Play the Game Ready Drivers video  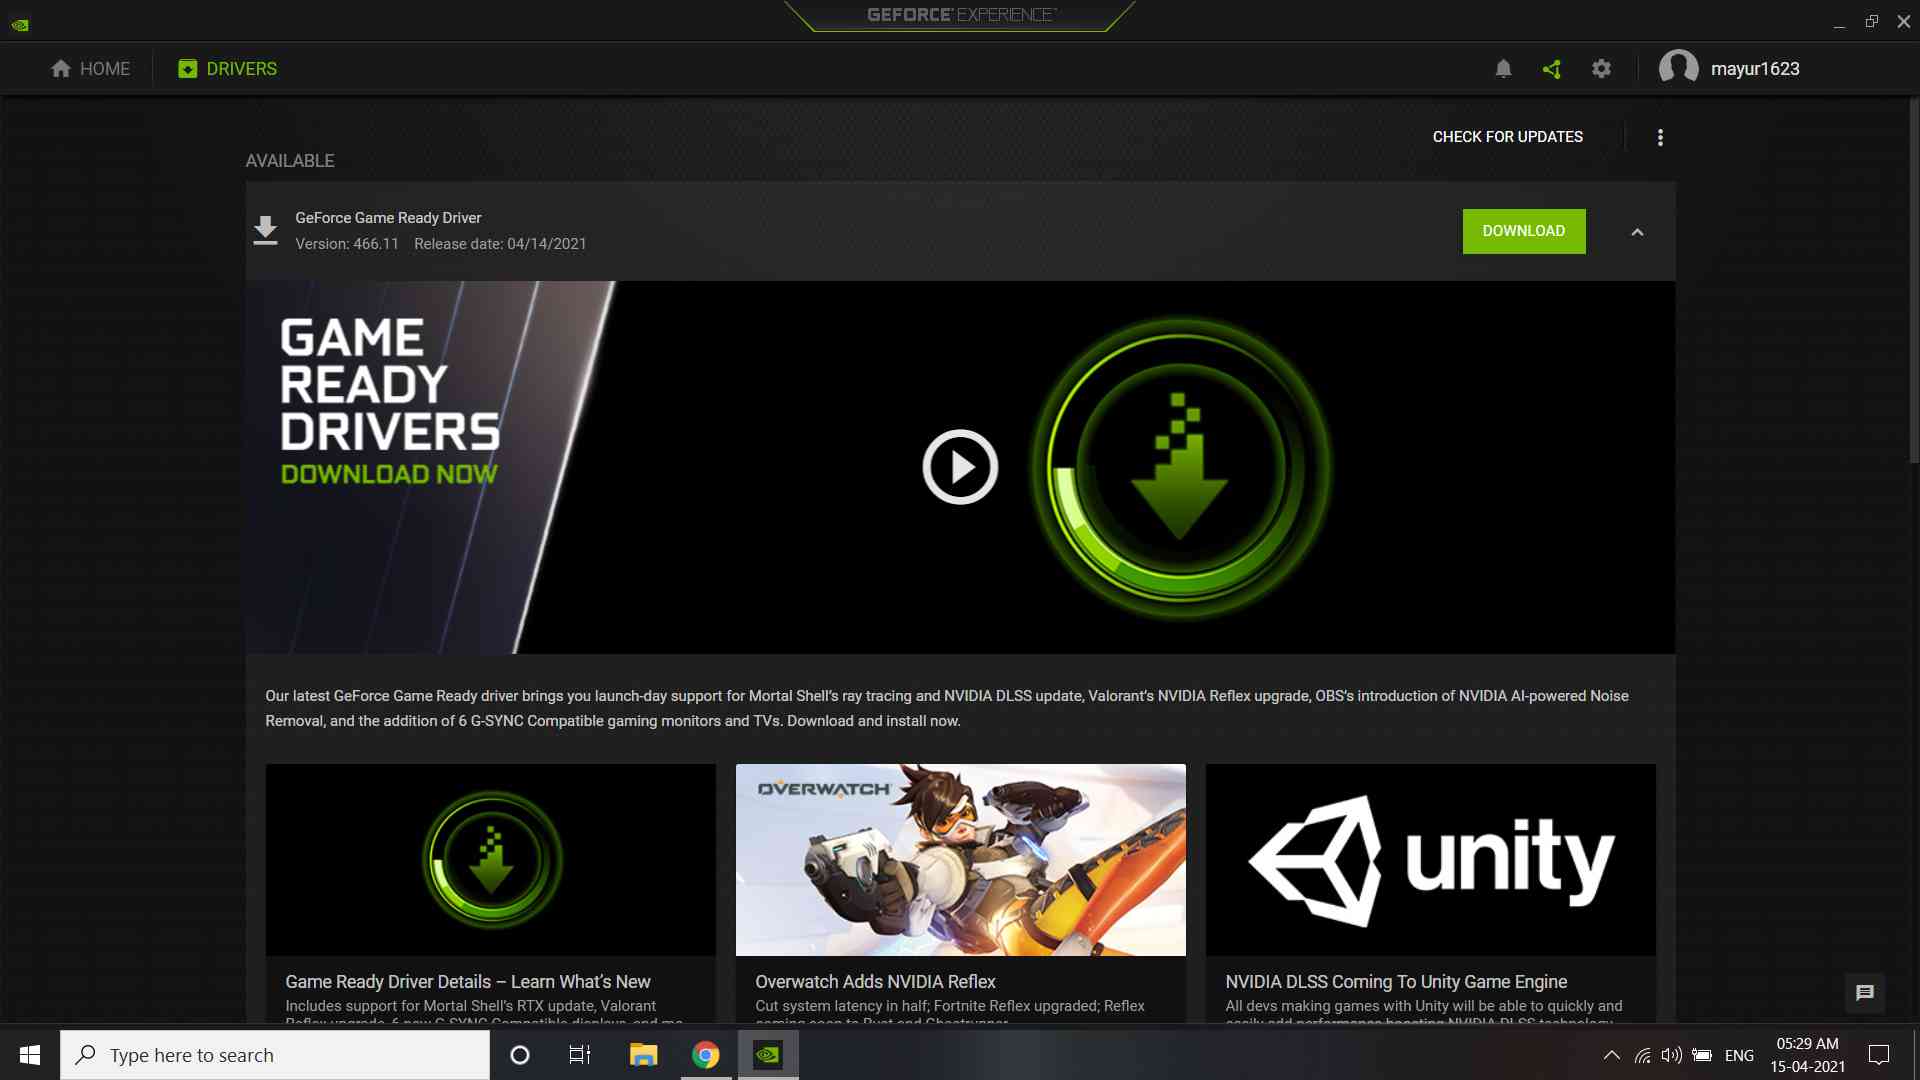tap(959, 467)
